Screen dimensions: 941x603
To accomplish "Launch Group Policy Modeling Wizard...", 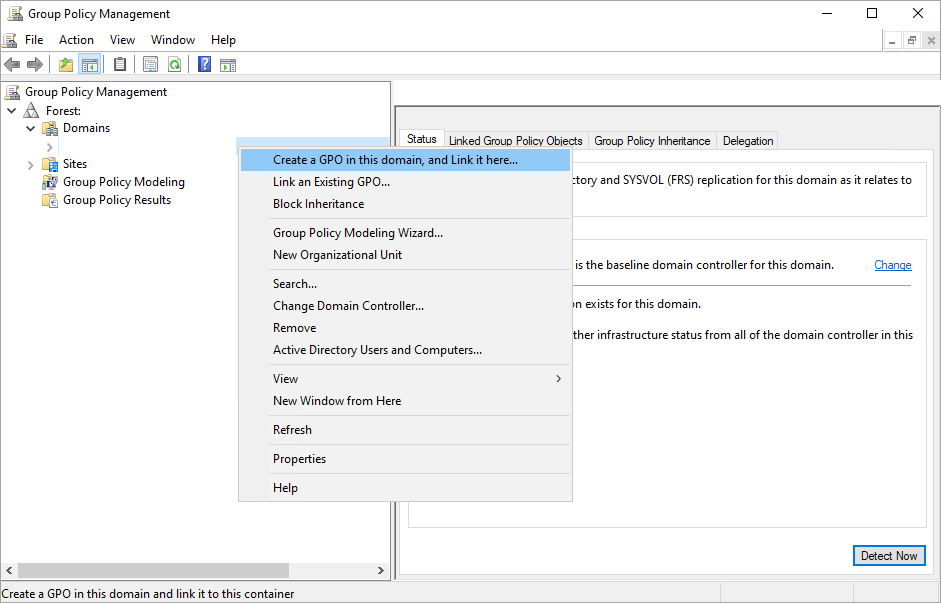I will (405, 233).
